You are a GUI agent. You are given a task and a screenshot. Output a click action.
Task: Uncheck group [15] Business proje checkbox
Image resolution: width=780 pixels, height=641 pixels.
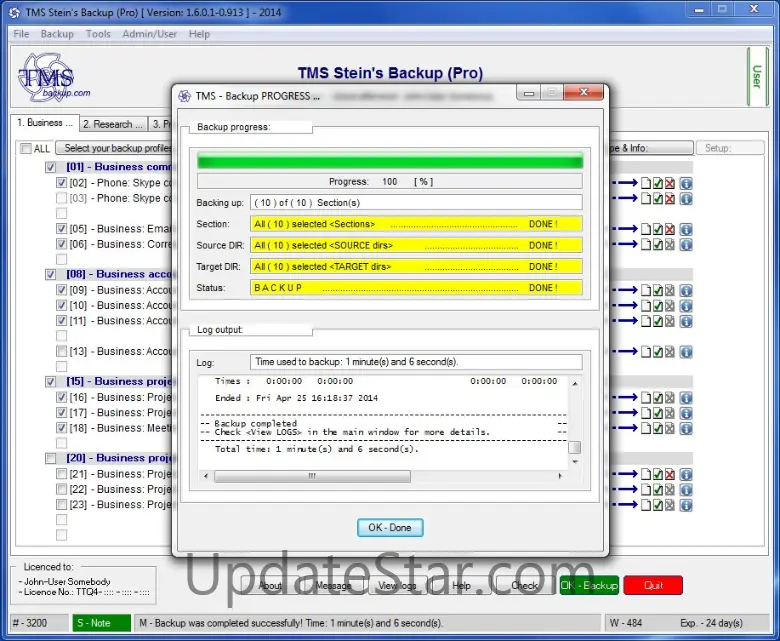[x=50, y=382]
